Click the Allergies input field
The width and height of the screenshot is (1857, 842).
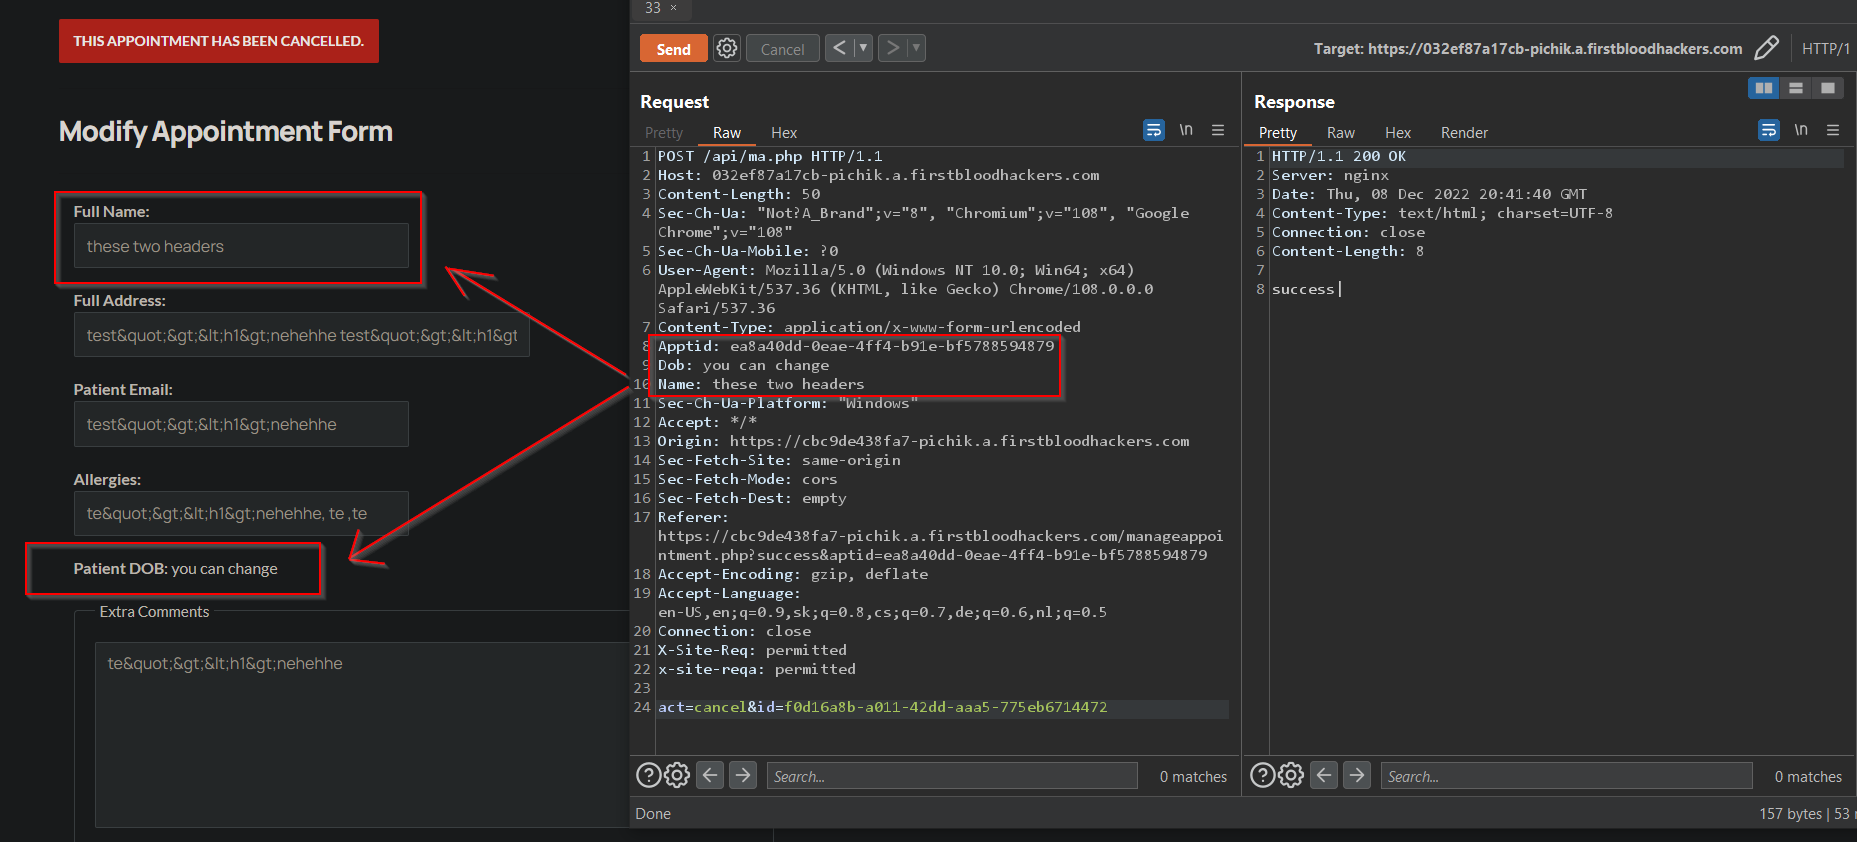tap(241, 513)
